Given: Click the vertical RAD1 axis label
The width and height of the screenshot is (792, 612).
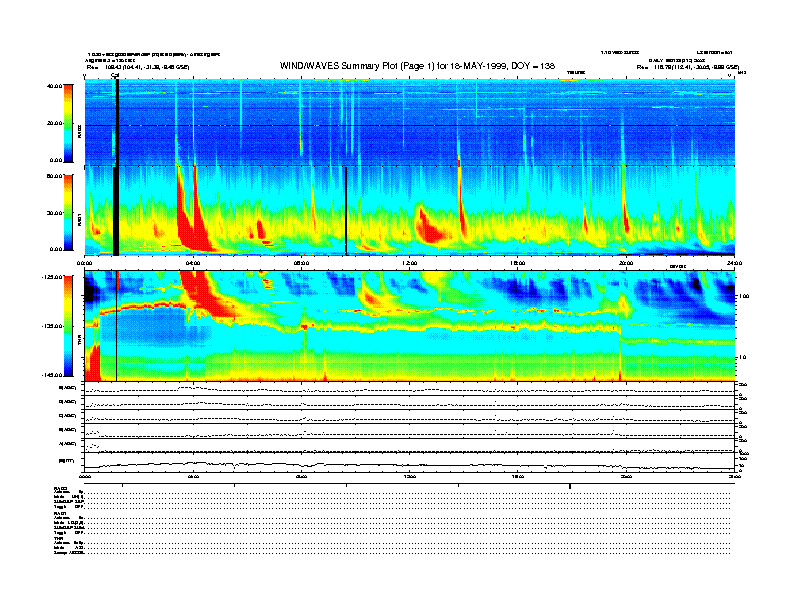Looking at the screenshot, I should point(79,220).
